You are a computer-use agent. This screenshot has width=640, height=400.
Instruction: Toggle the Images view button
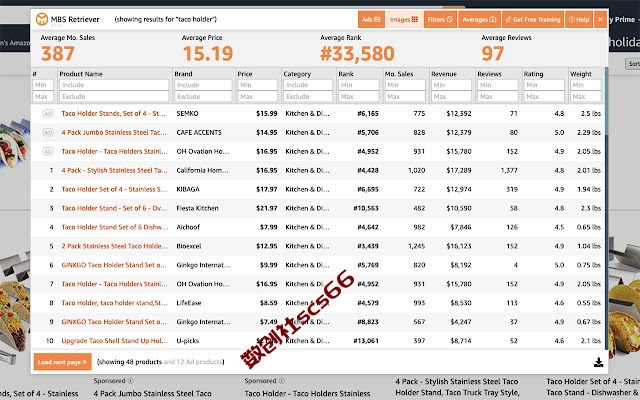[404, 19]
